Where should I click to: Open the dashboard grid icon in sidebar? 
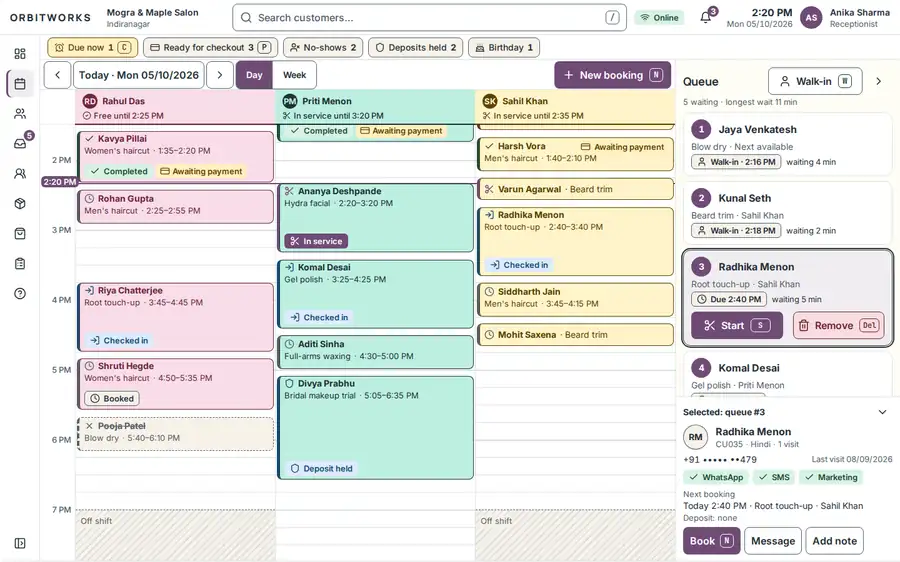click(x=20, y=53)
